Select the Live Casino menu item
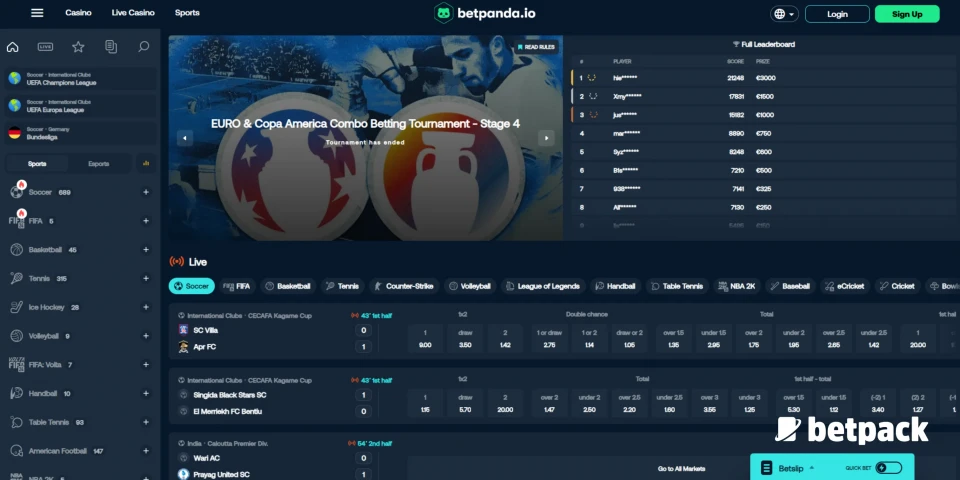960x480 pixels. tap(133, 13)
